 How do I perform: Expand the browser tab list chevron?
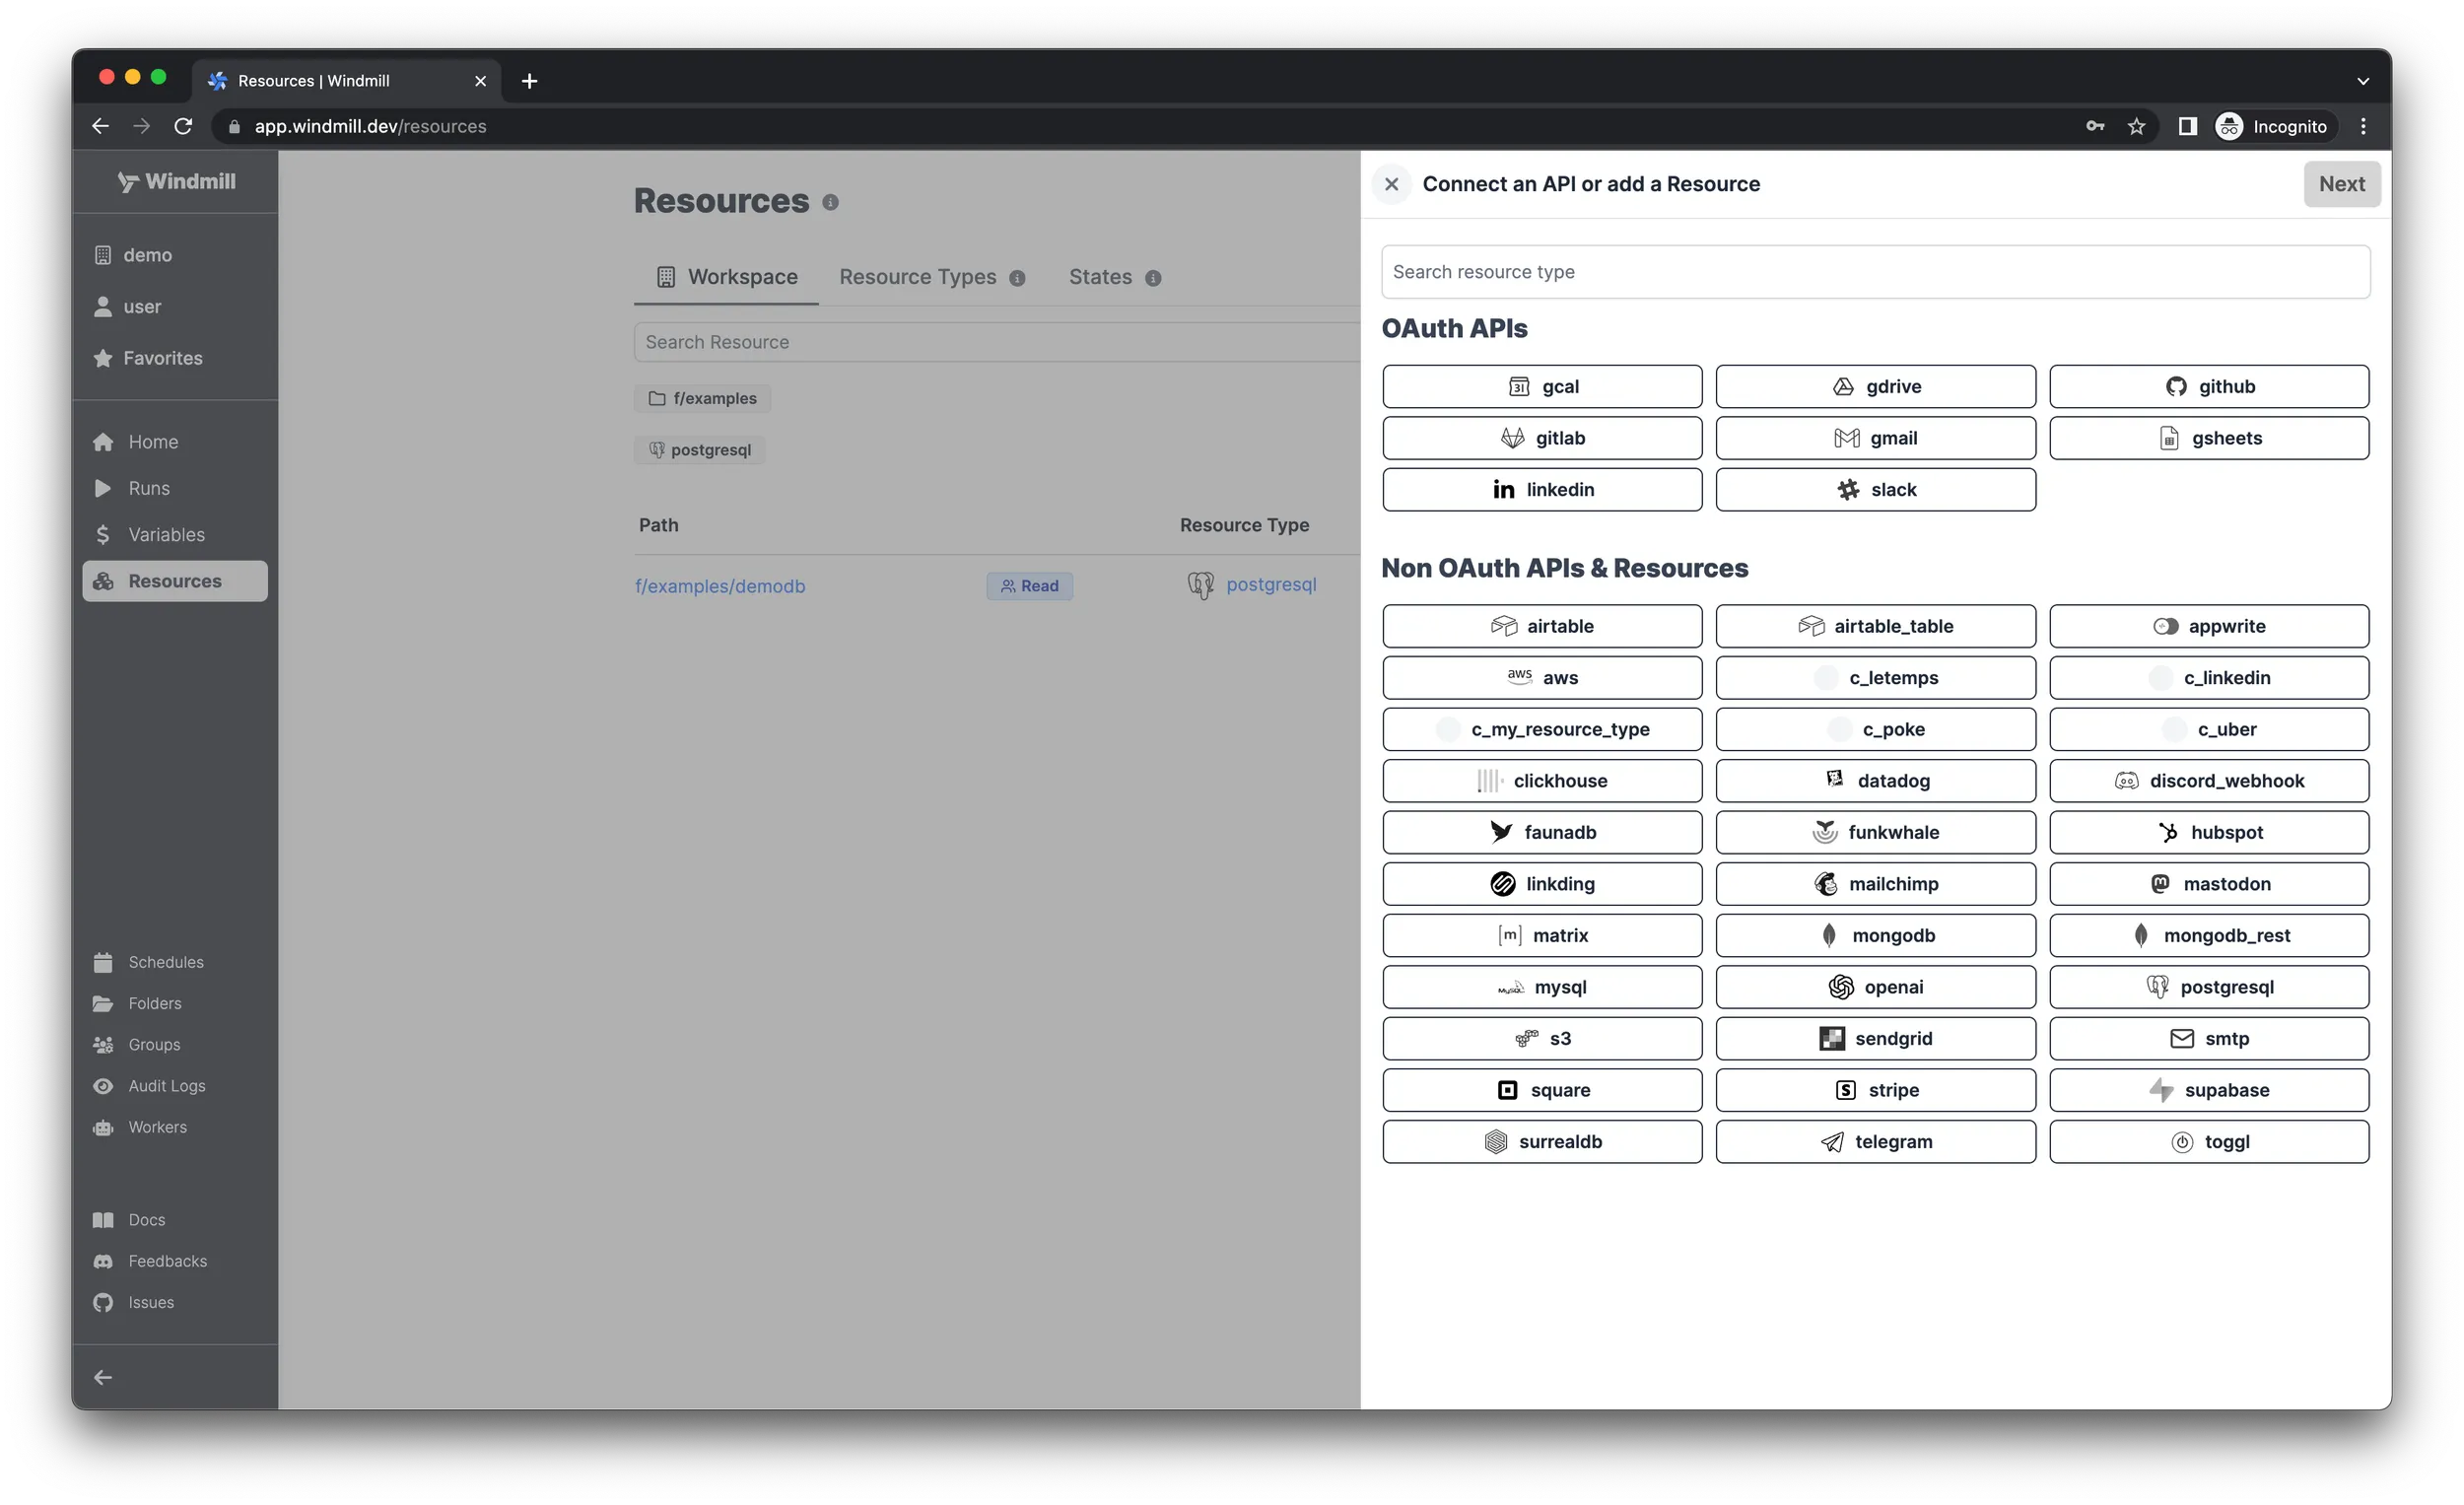point(2364,80)
